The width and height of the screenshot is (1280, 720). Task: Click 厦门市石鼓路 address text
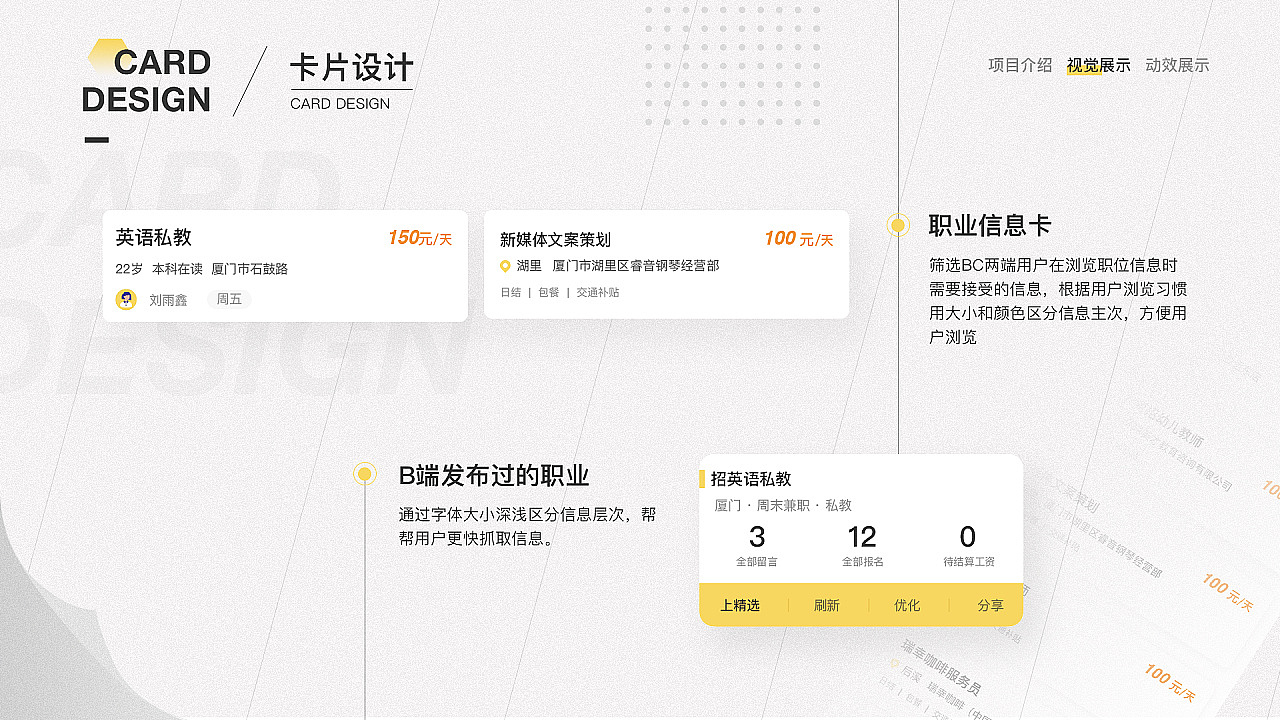click(249, 269)
